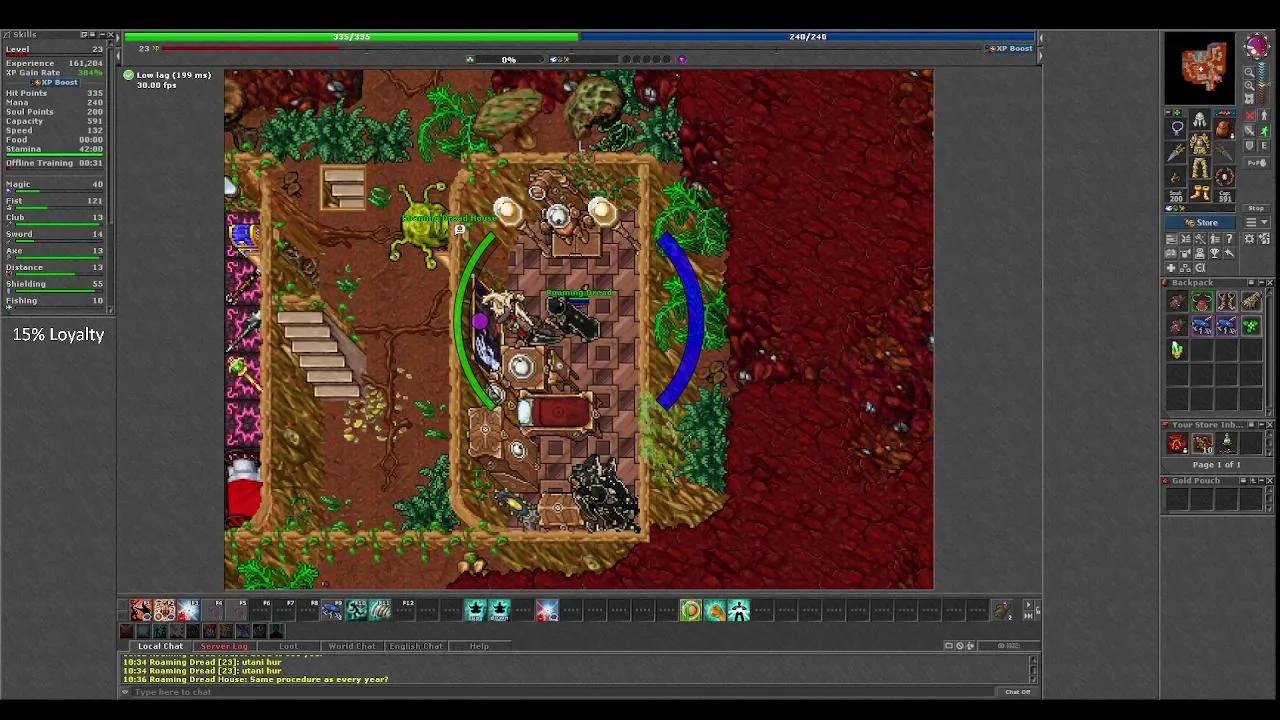Open the inventory options dropdown menu
The height and width of the screenshot is (720, 1280).
point(1257,222)
